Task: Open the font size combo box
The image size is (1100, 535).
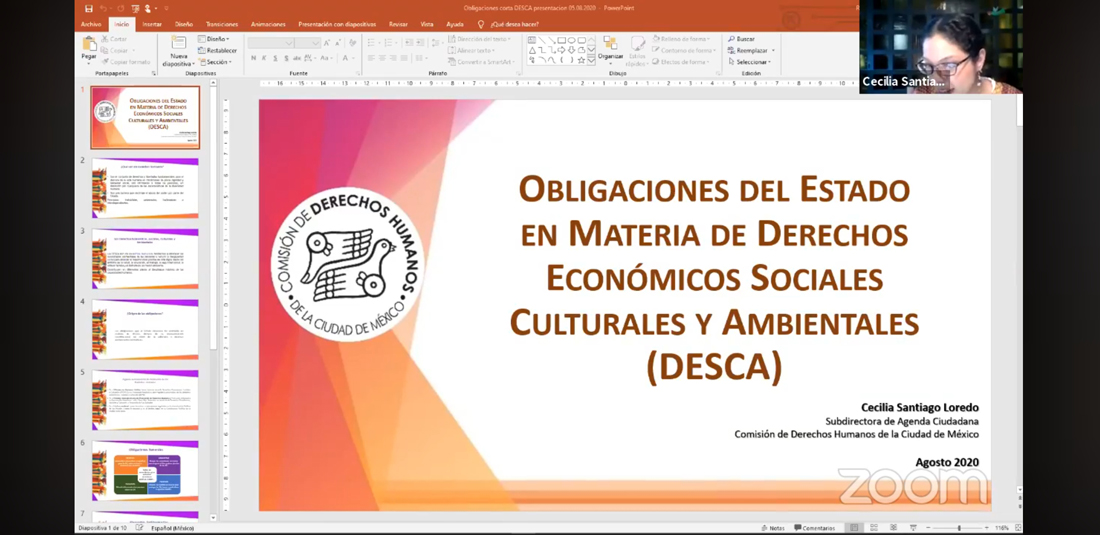Action: (x=307, y=43)
